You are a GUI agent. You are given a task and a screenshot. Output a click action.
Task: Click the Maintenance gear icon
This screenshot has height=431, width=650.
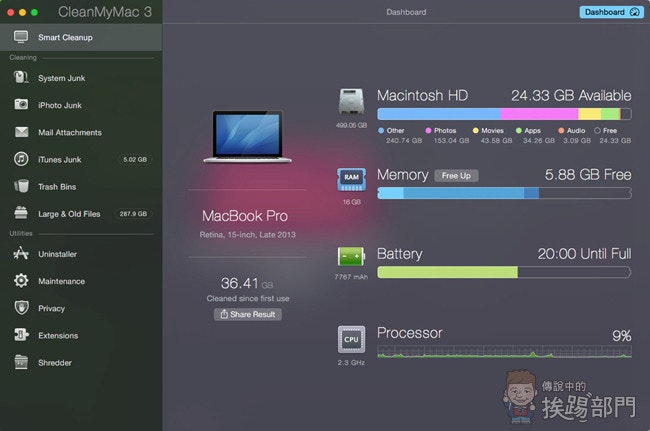coord(21,281)
